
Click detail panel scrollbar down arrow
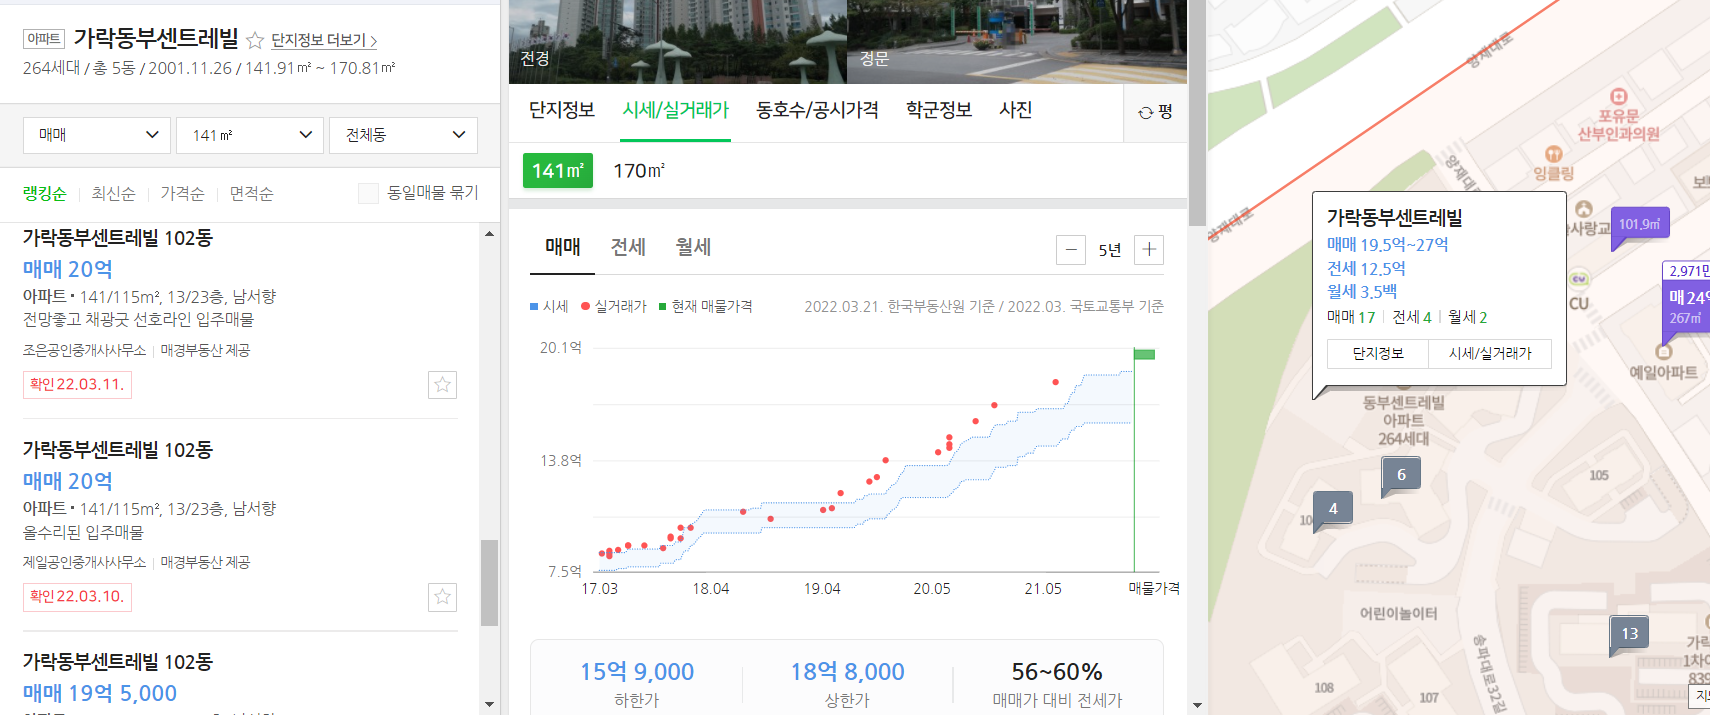click(1197, 705)
